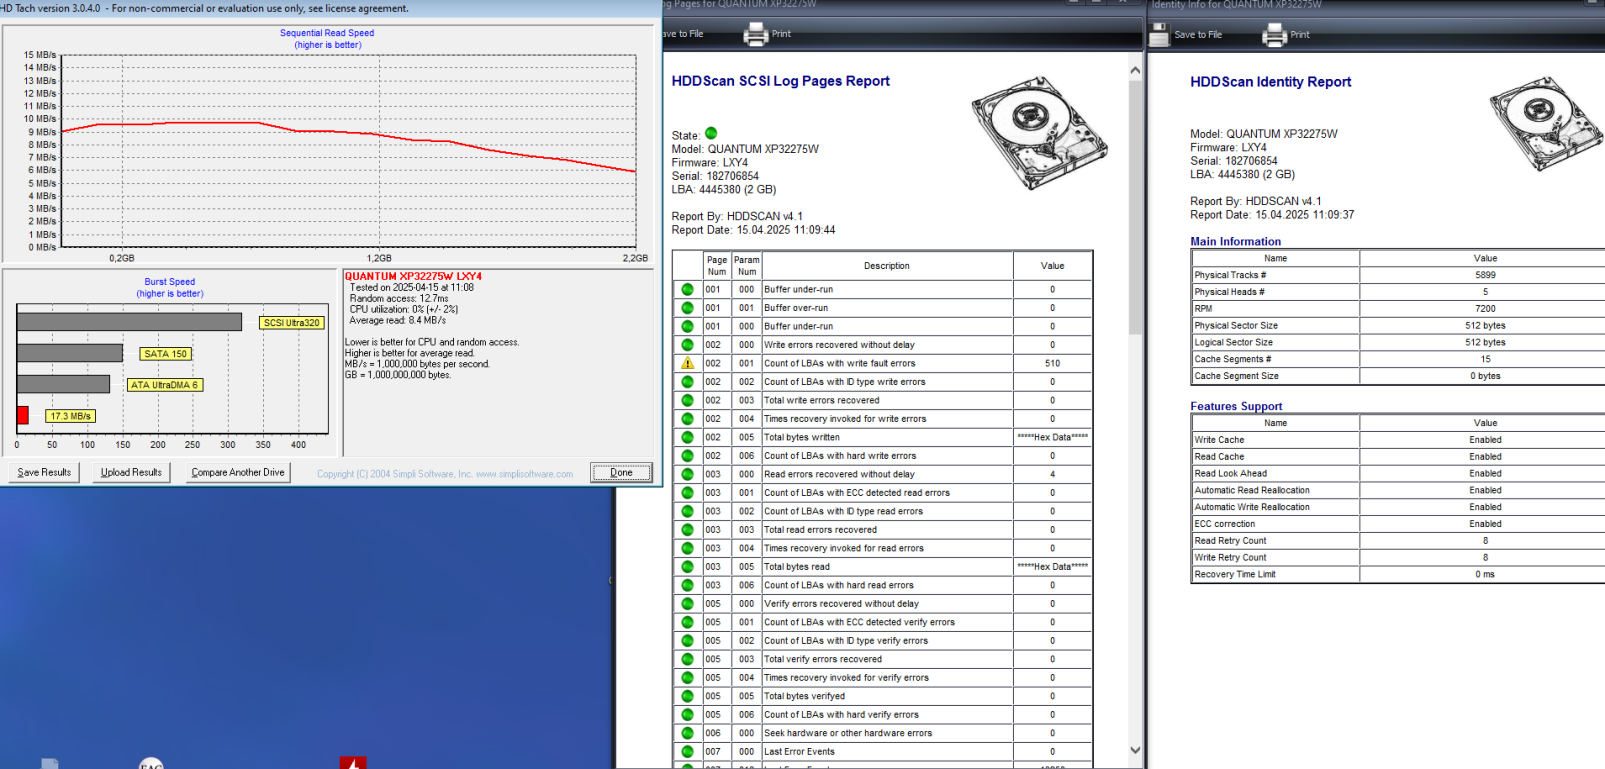The height and width of the screenshot is (769, 1605).
Task: Click green icon for Read errors recovered without delay
Action: (687, 474)
